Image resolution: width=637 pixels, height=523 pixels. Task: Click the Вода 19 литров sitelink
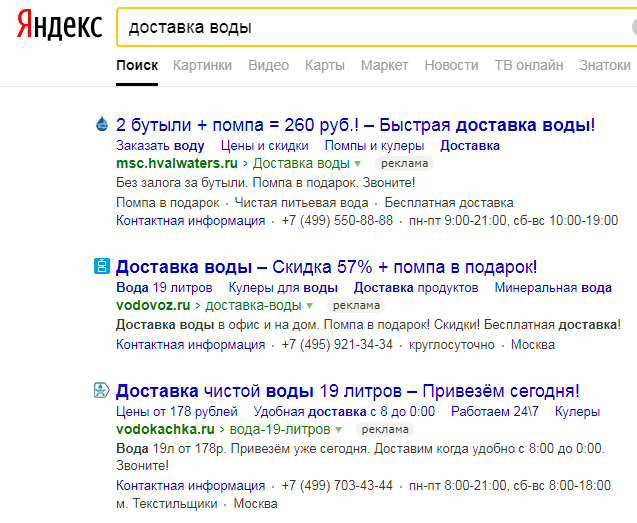click(164, 288)
